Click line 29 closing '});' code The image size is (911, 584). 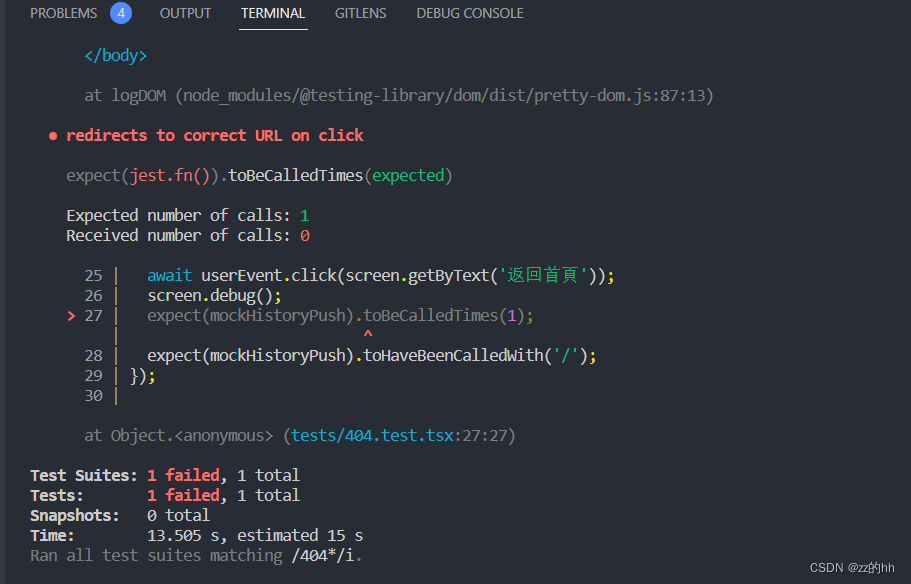142,376
